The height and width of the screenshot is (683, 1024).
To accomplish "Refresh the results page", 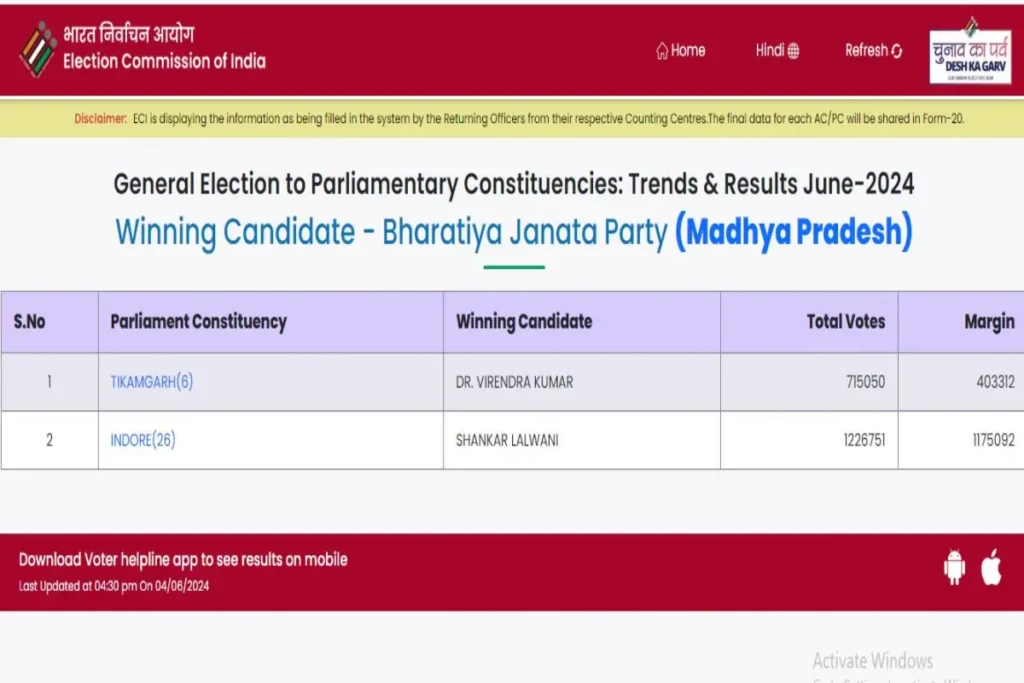I will [x=874, y=50].
